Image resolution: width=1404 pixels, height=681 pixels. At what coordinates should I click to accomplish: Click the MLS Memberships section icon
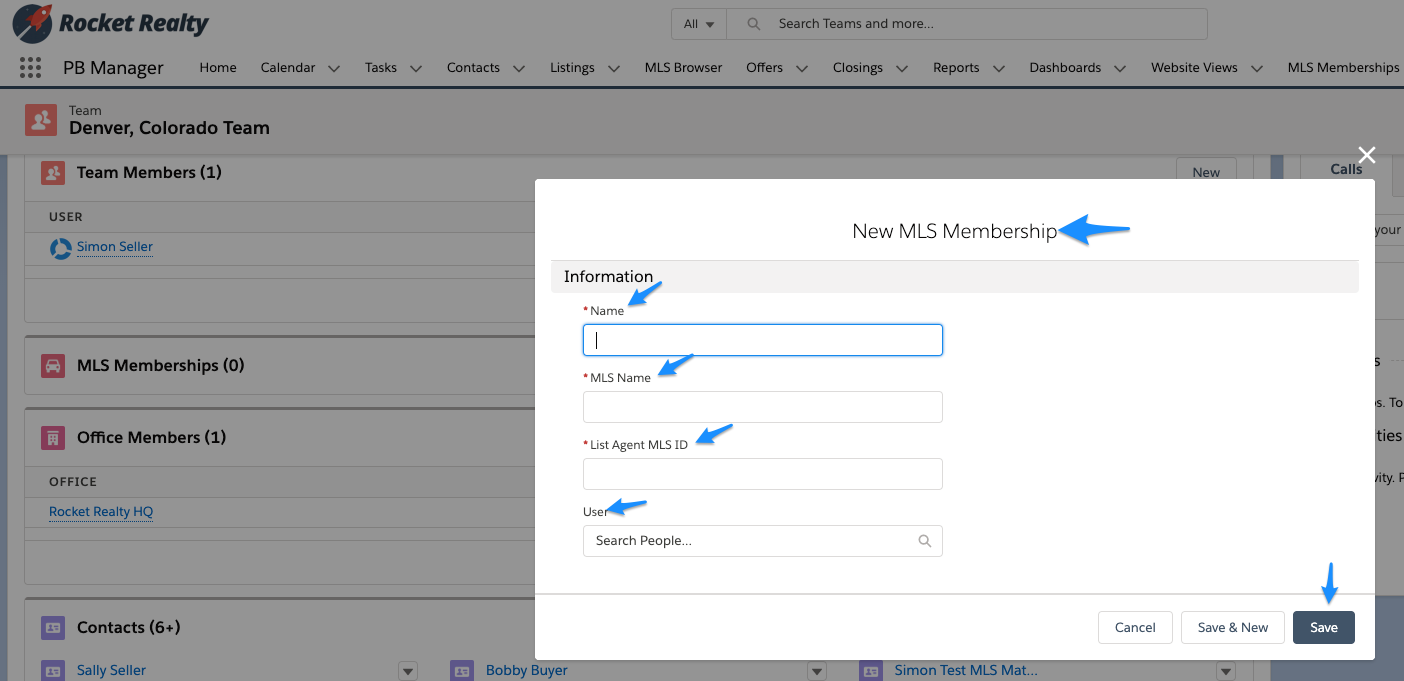[x=53, y=365]
